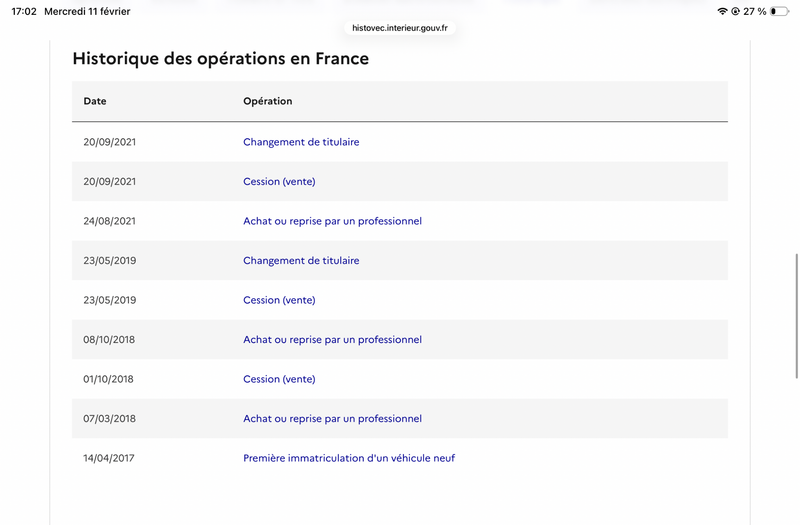
Task: Open the 07/03/2018 Achat ou reprise link
Action: coord(332,419)
